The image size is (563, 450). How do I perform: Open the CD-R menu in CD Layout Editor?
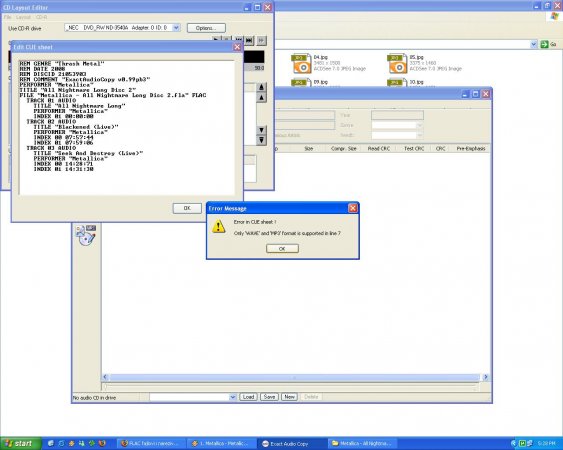41,17
